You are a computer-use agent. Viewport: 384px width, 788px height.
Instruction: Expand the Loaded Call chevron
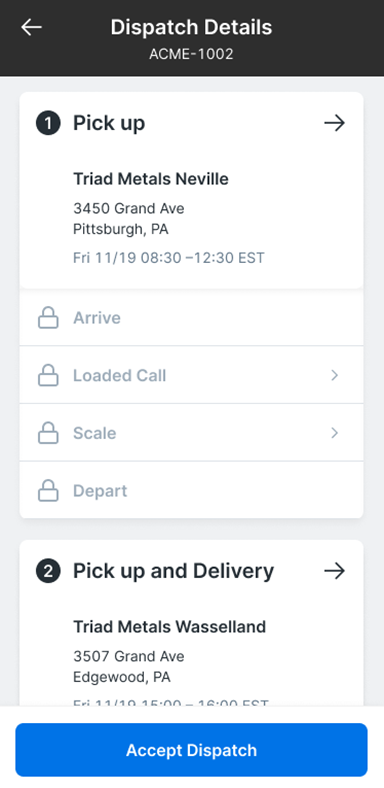point(335,375)
